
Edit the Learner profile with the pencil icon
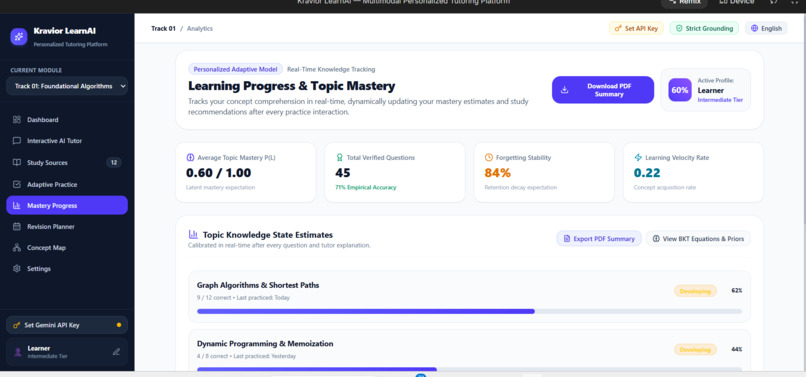(116, 352)
